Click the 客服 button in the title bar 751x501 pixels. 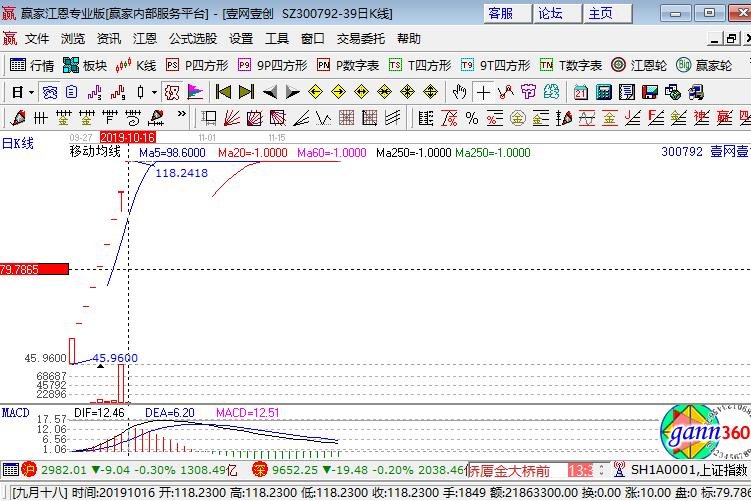pyautogui.click(x=507, y=13)
